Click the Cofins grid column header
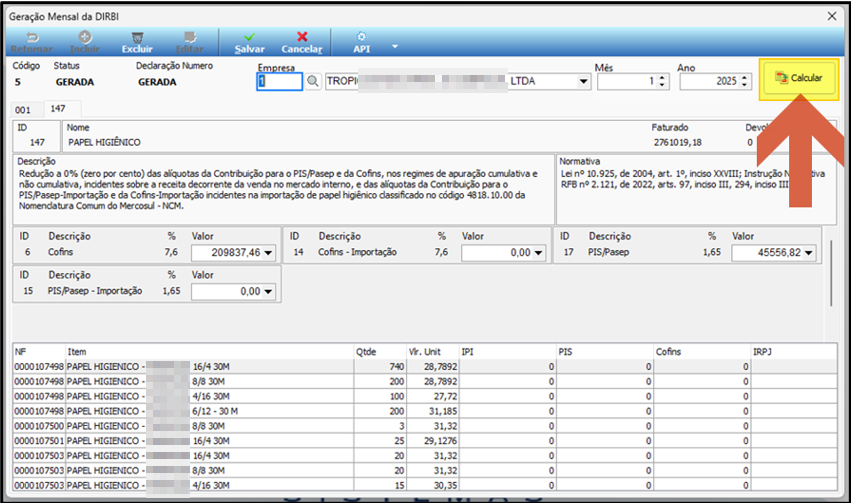851x503 pixels. pos(702,352)
